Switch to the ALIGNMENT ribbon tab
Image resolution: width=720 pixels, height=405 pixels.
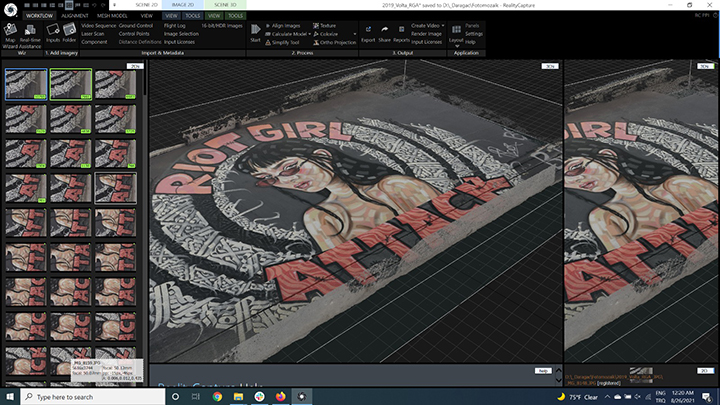coord(74,16)
